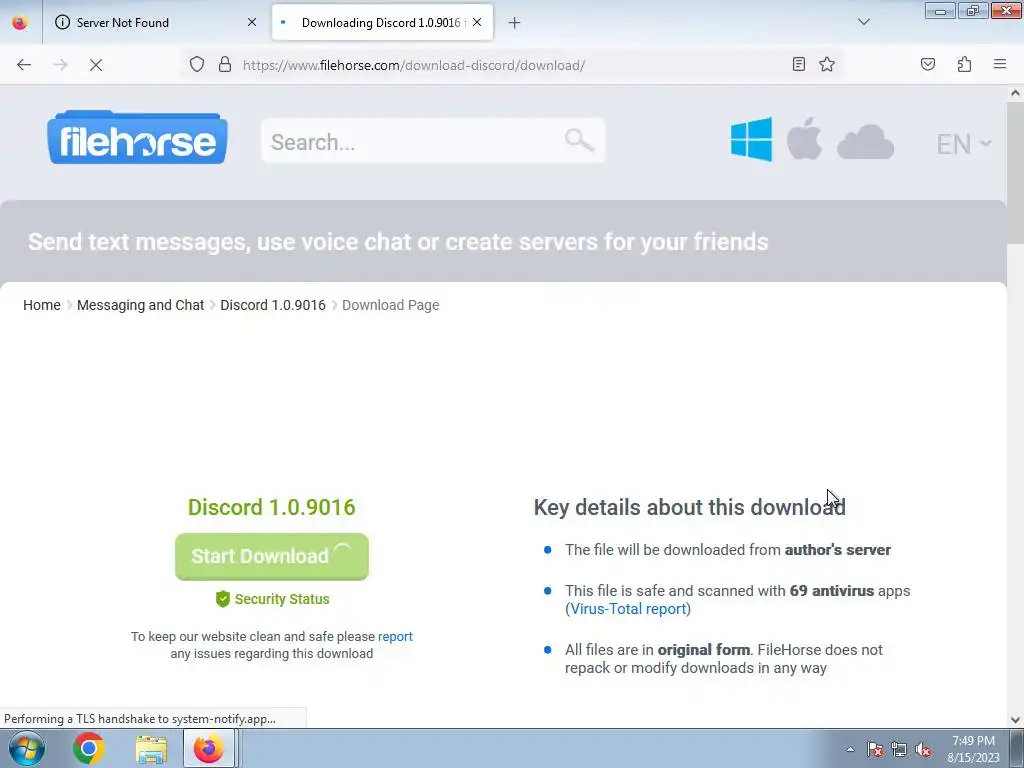Click the muted volume tray icon
This screenshot has height=768, width=1024.
pos(923,749)
